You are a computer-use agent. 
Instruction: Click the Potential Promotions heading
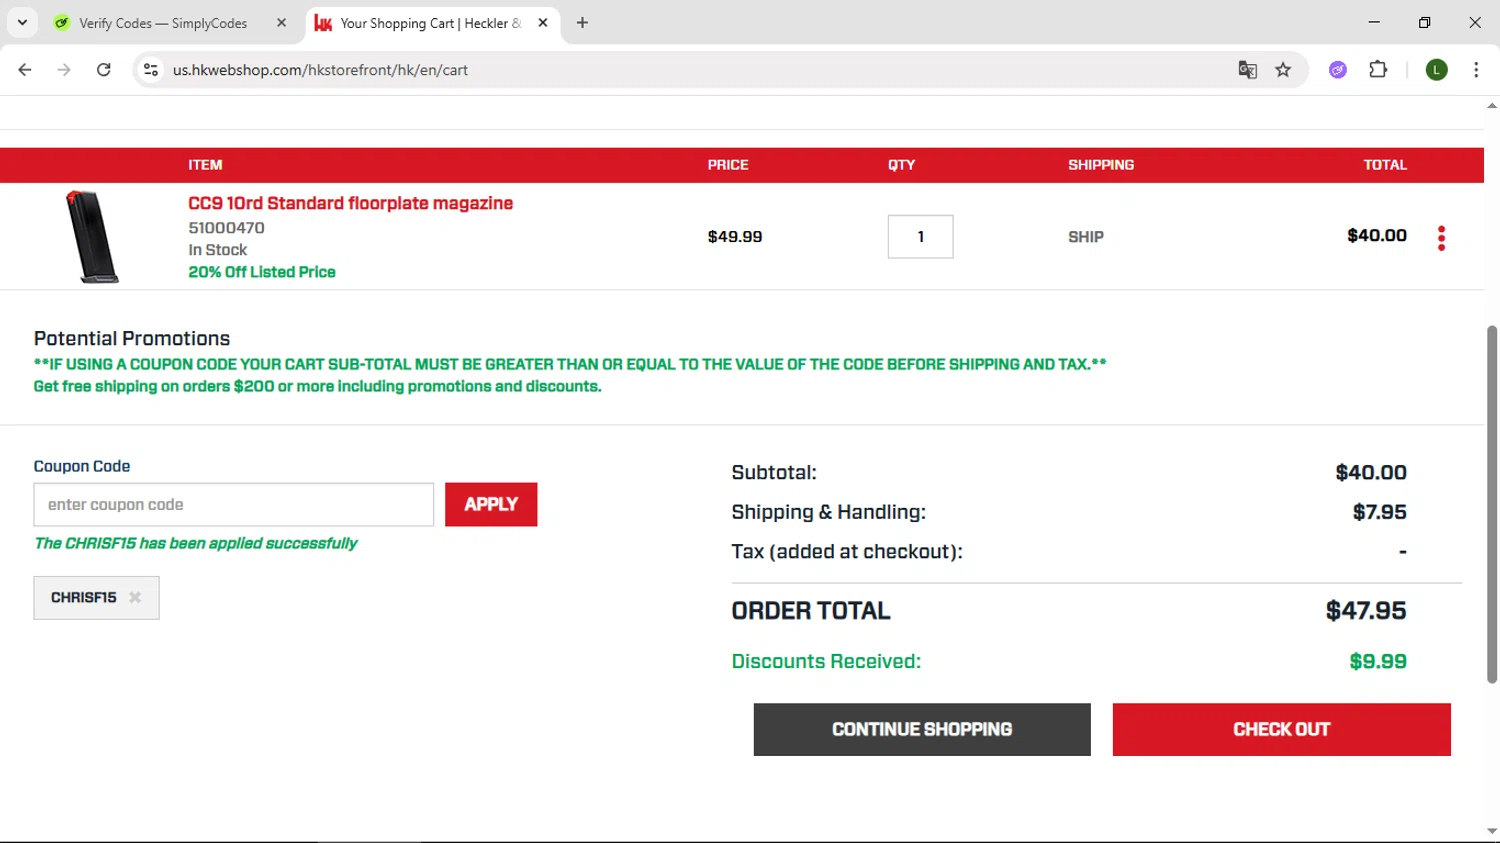click(132, 338)
